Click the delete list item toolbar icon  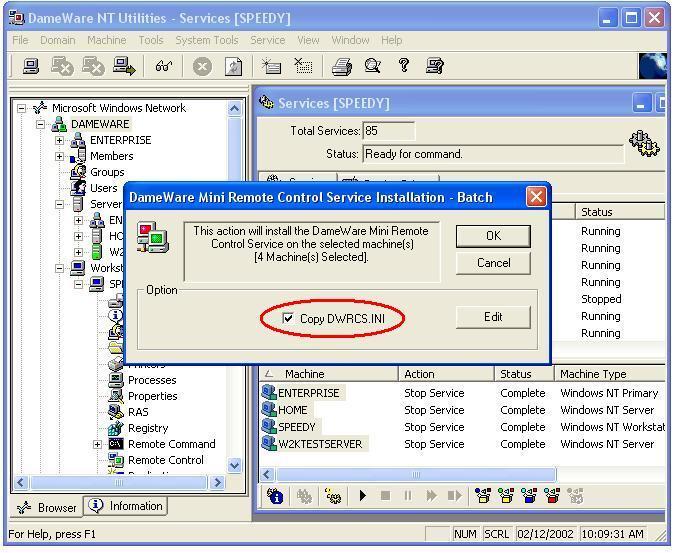coord(303,66)
